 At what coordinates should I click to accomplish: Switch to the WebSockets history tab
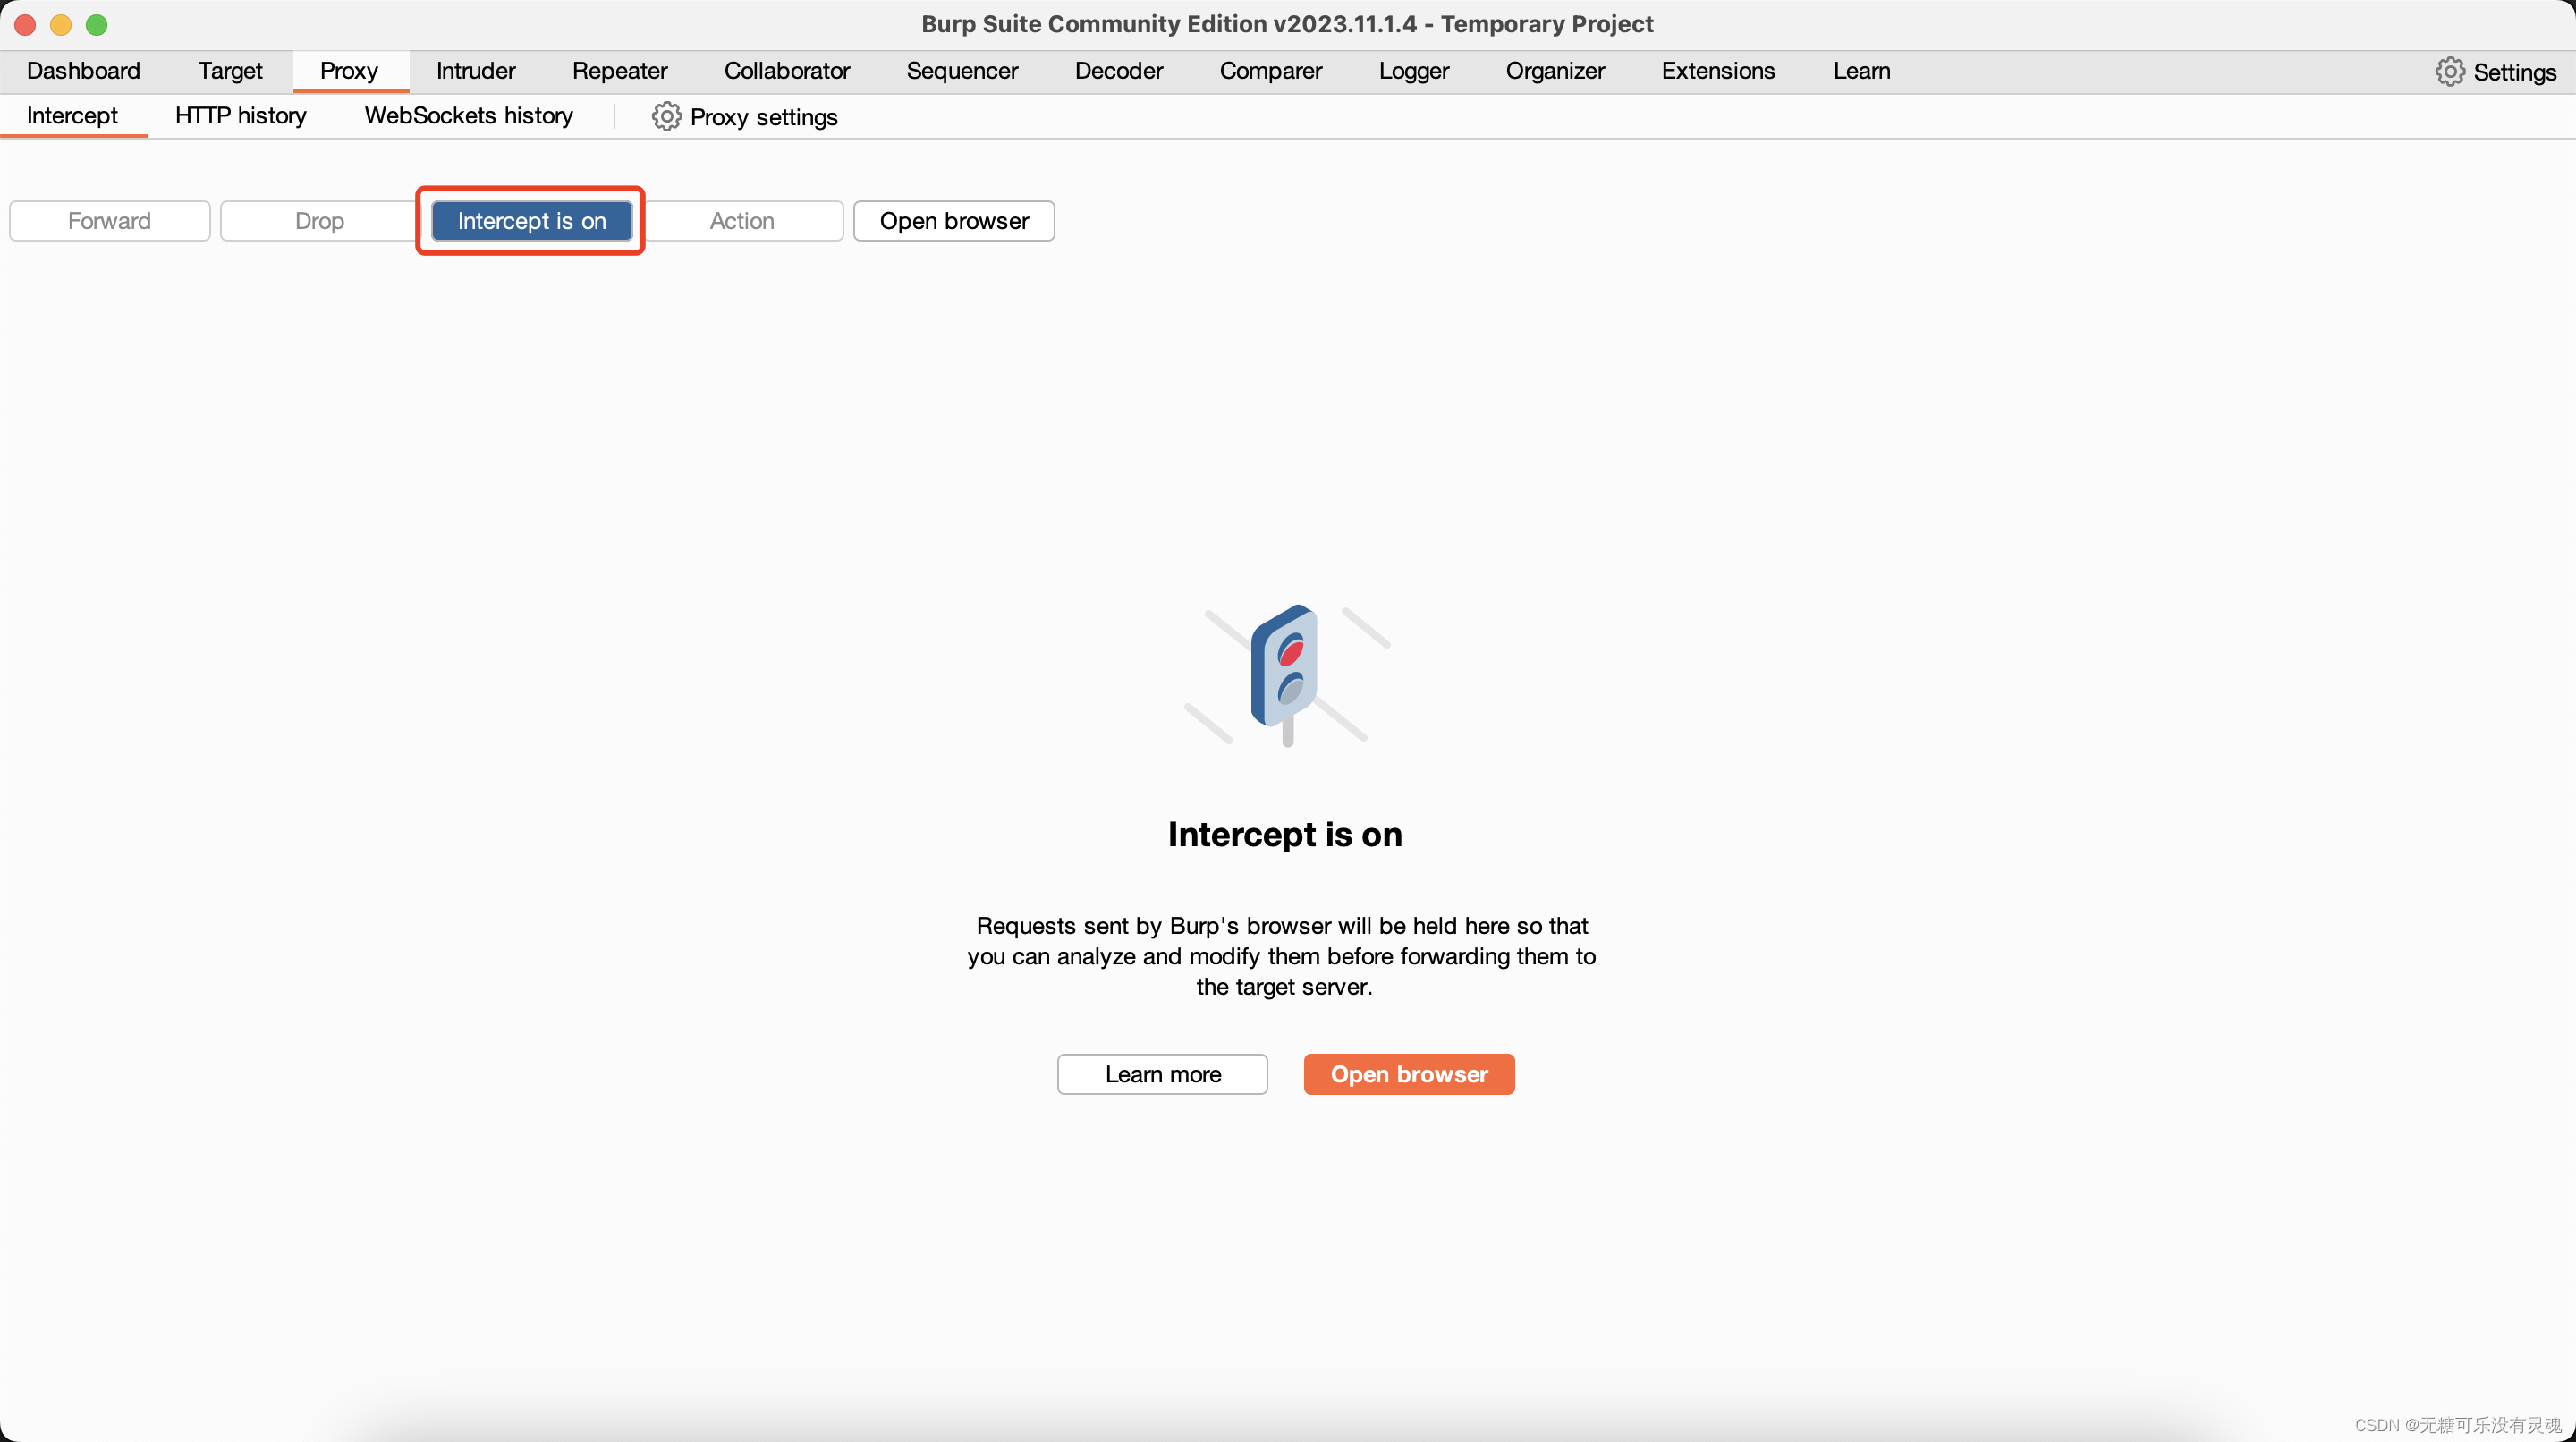[469, 115]
